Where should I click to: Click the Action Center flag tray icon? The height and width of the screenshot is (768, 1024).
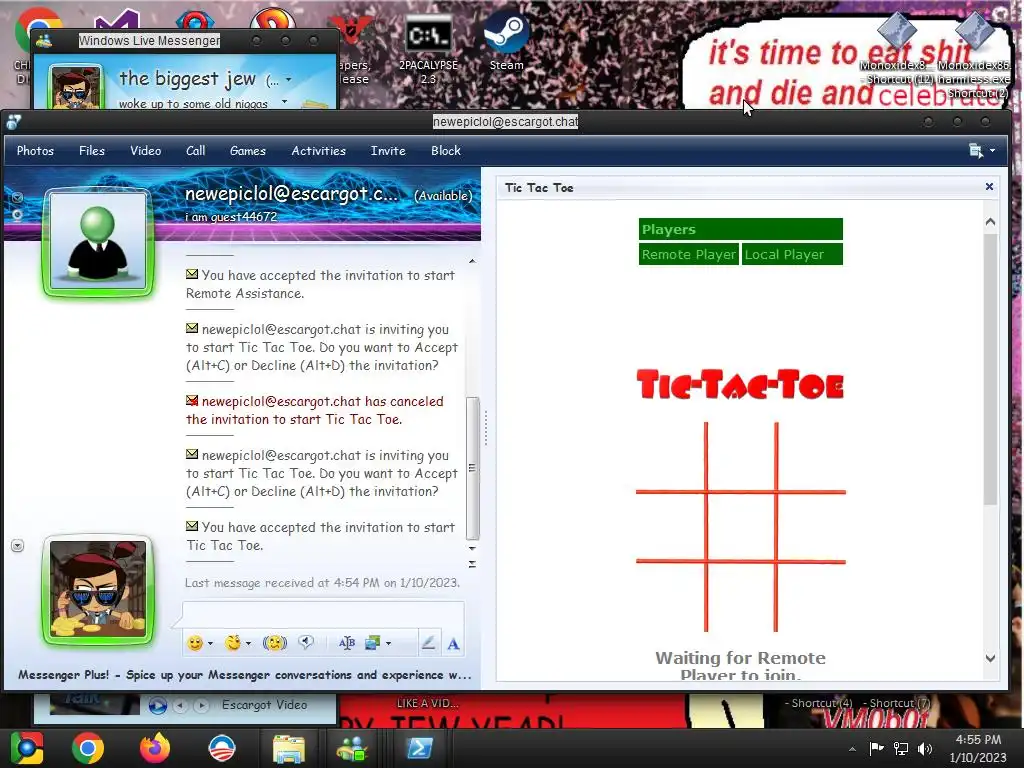pos(876,748)
